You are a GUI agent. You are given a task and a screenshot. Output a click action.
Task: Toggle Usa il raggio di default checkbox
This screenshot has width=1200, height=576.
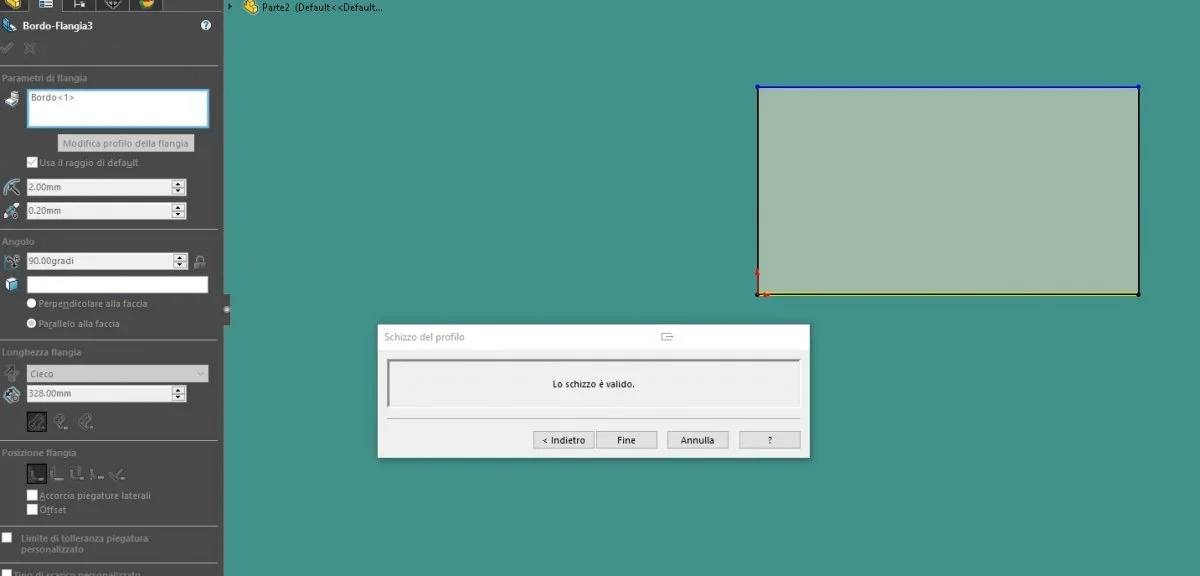32,162
